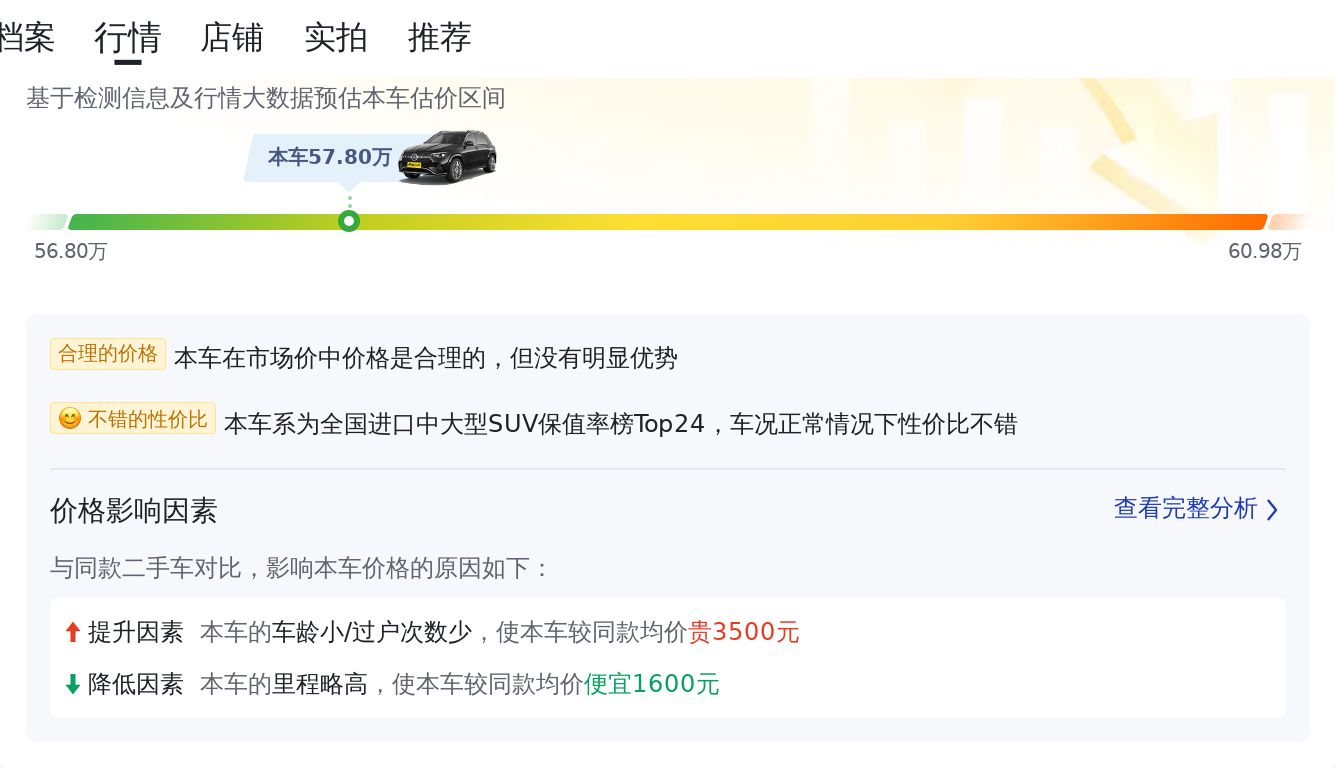This screenshot has height=768, width=1336.
Task: Click the black SUV car thumbnail
Action: pos(448,158)
